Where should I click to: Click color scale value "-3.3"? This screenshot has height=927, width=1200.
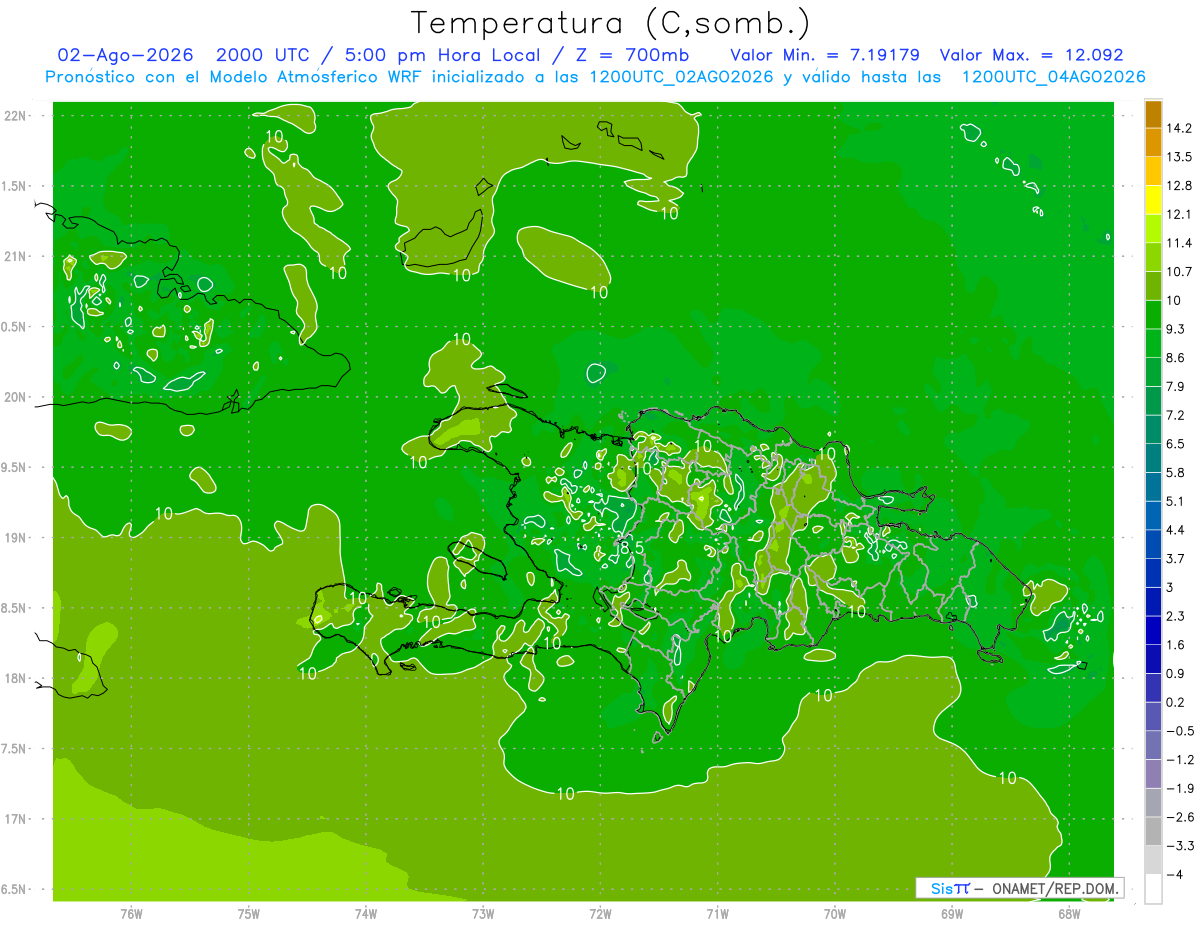coord(1179,846)
